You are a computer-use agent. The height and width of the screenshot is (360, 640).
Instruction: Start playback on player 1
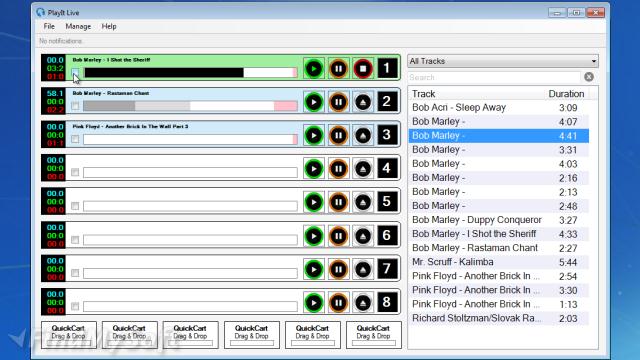click(313, 68)
